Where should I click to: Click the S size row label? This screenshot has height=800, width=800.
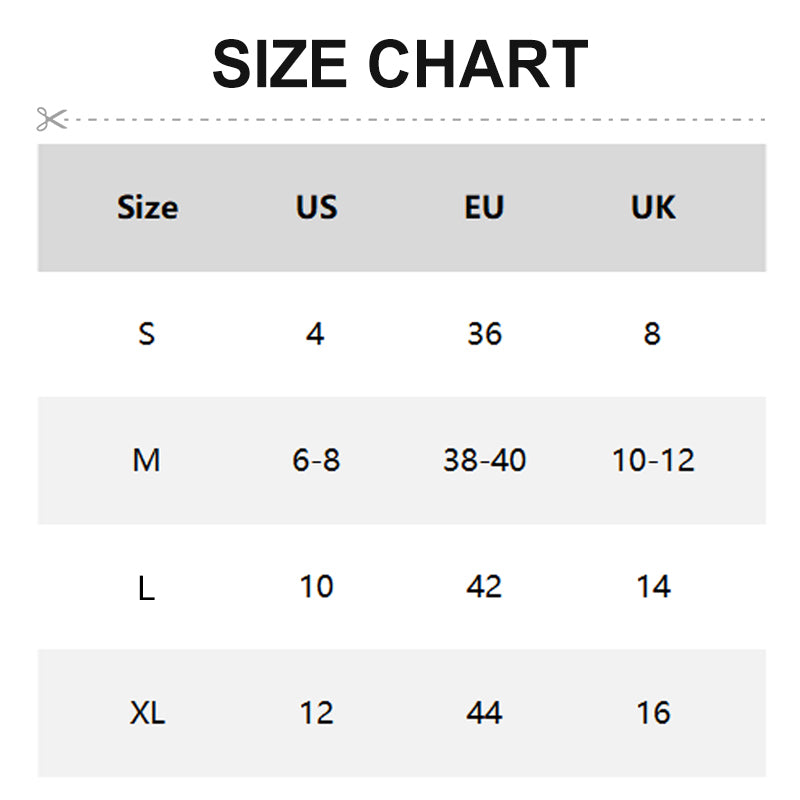[x=147, y=334]
